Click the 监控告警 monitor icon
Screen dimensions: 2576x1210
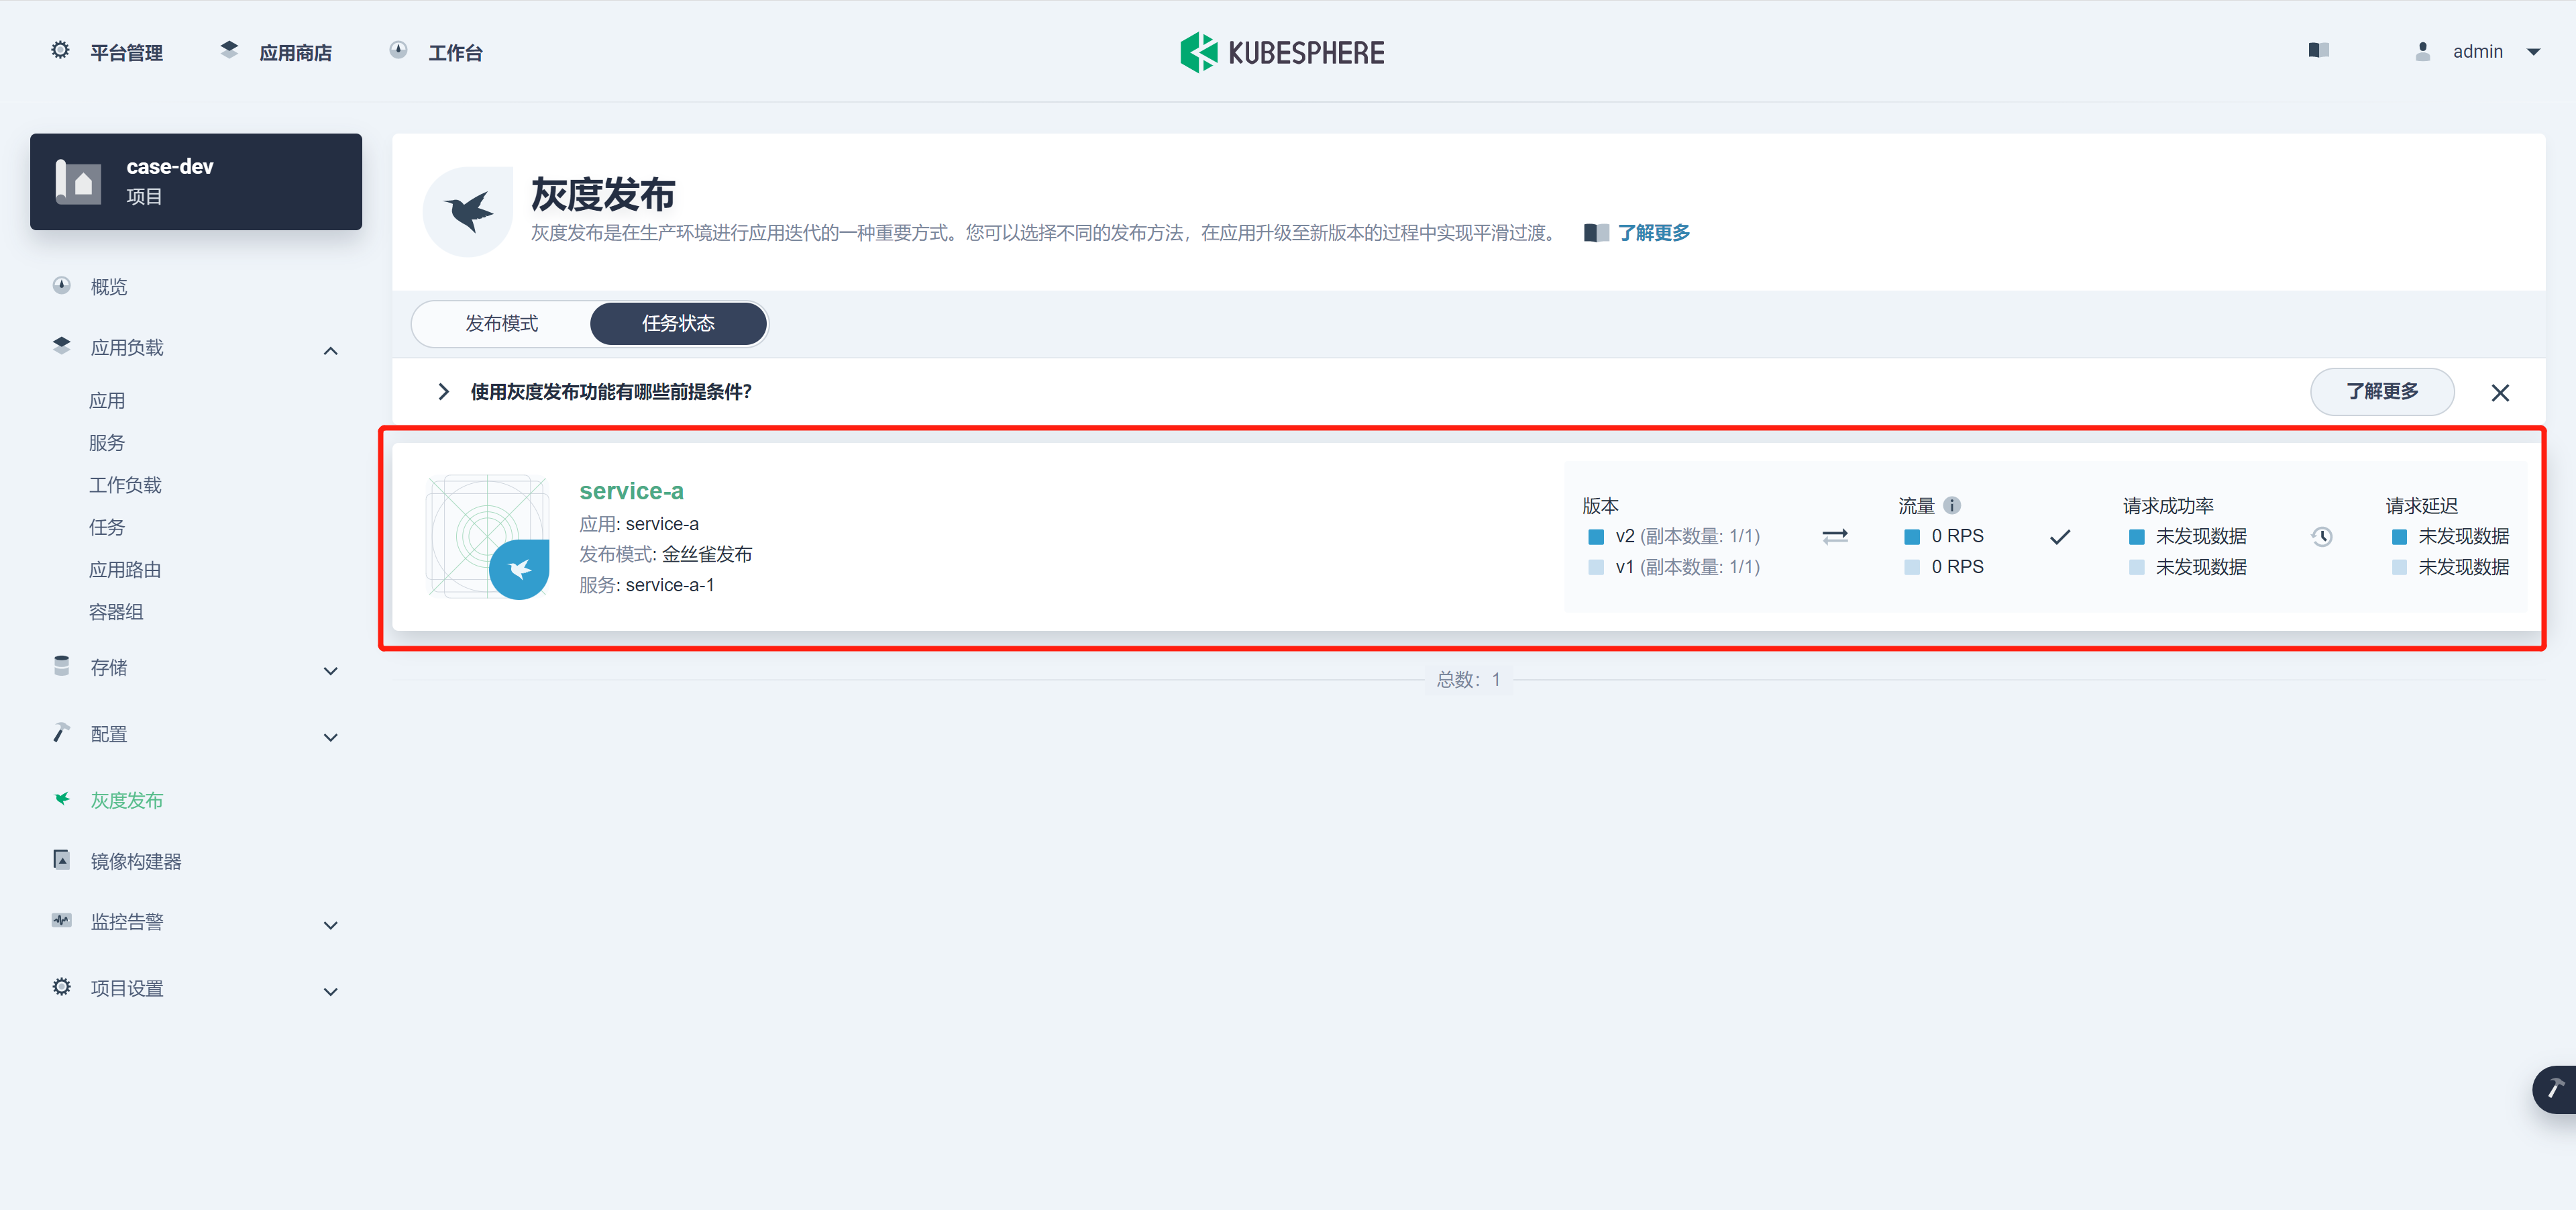coord(61,920)
